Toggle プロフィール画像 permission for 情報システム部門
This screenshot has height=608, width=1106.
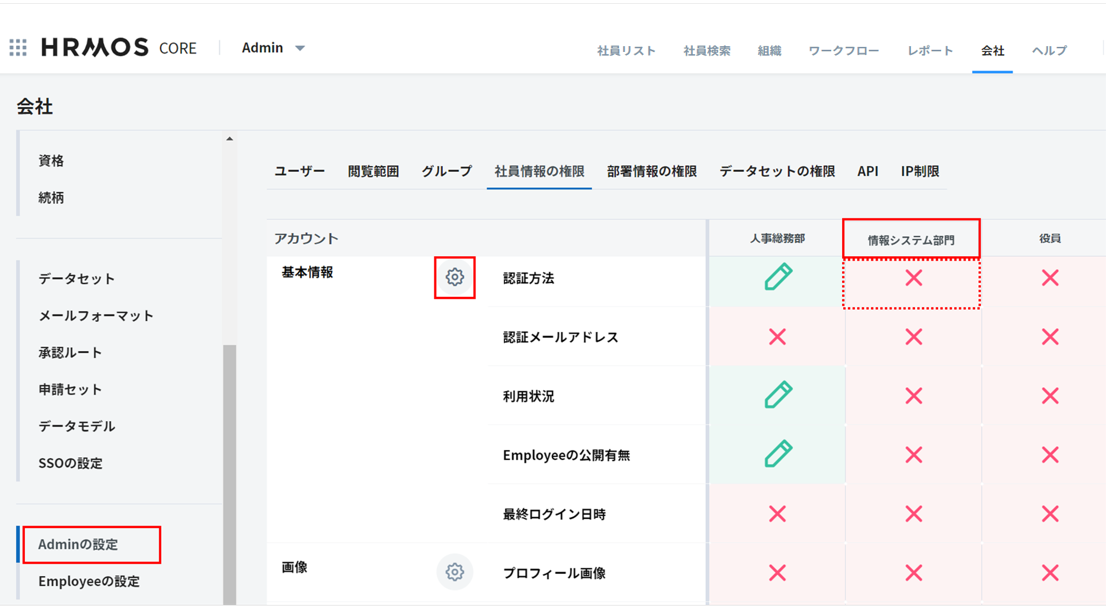(913, 573)
